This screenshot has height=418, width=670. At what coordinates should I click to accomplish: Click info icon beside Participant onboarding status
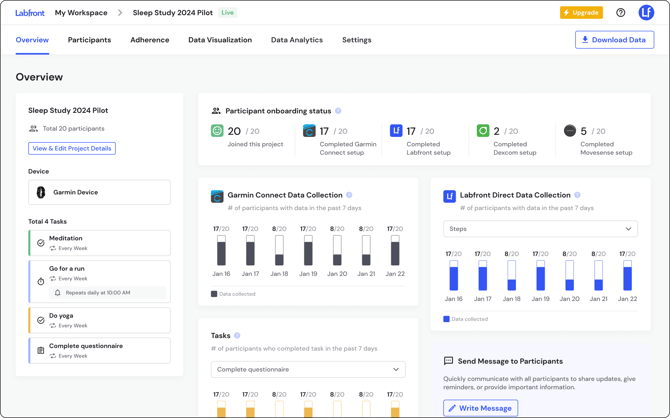[x=338, y=111]
